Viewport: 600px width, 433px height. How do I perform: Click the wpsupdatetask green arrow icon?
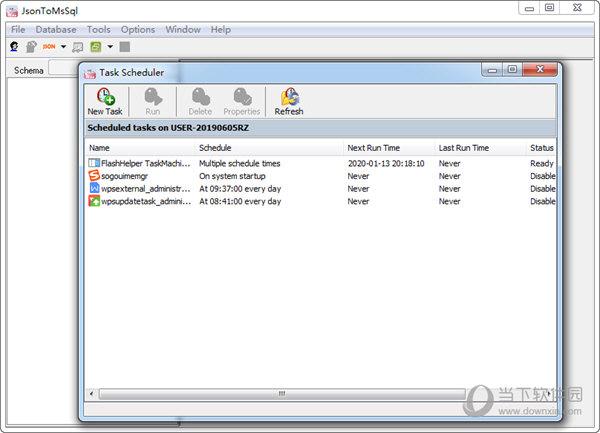(94, 201)
